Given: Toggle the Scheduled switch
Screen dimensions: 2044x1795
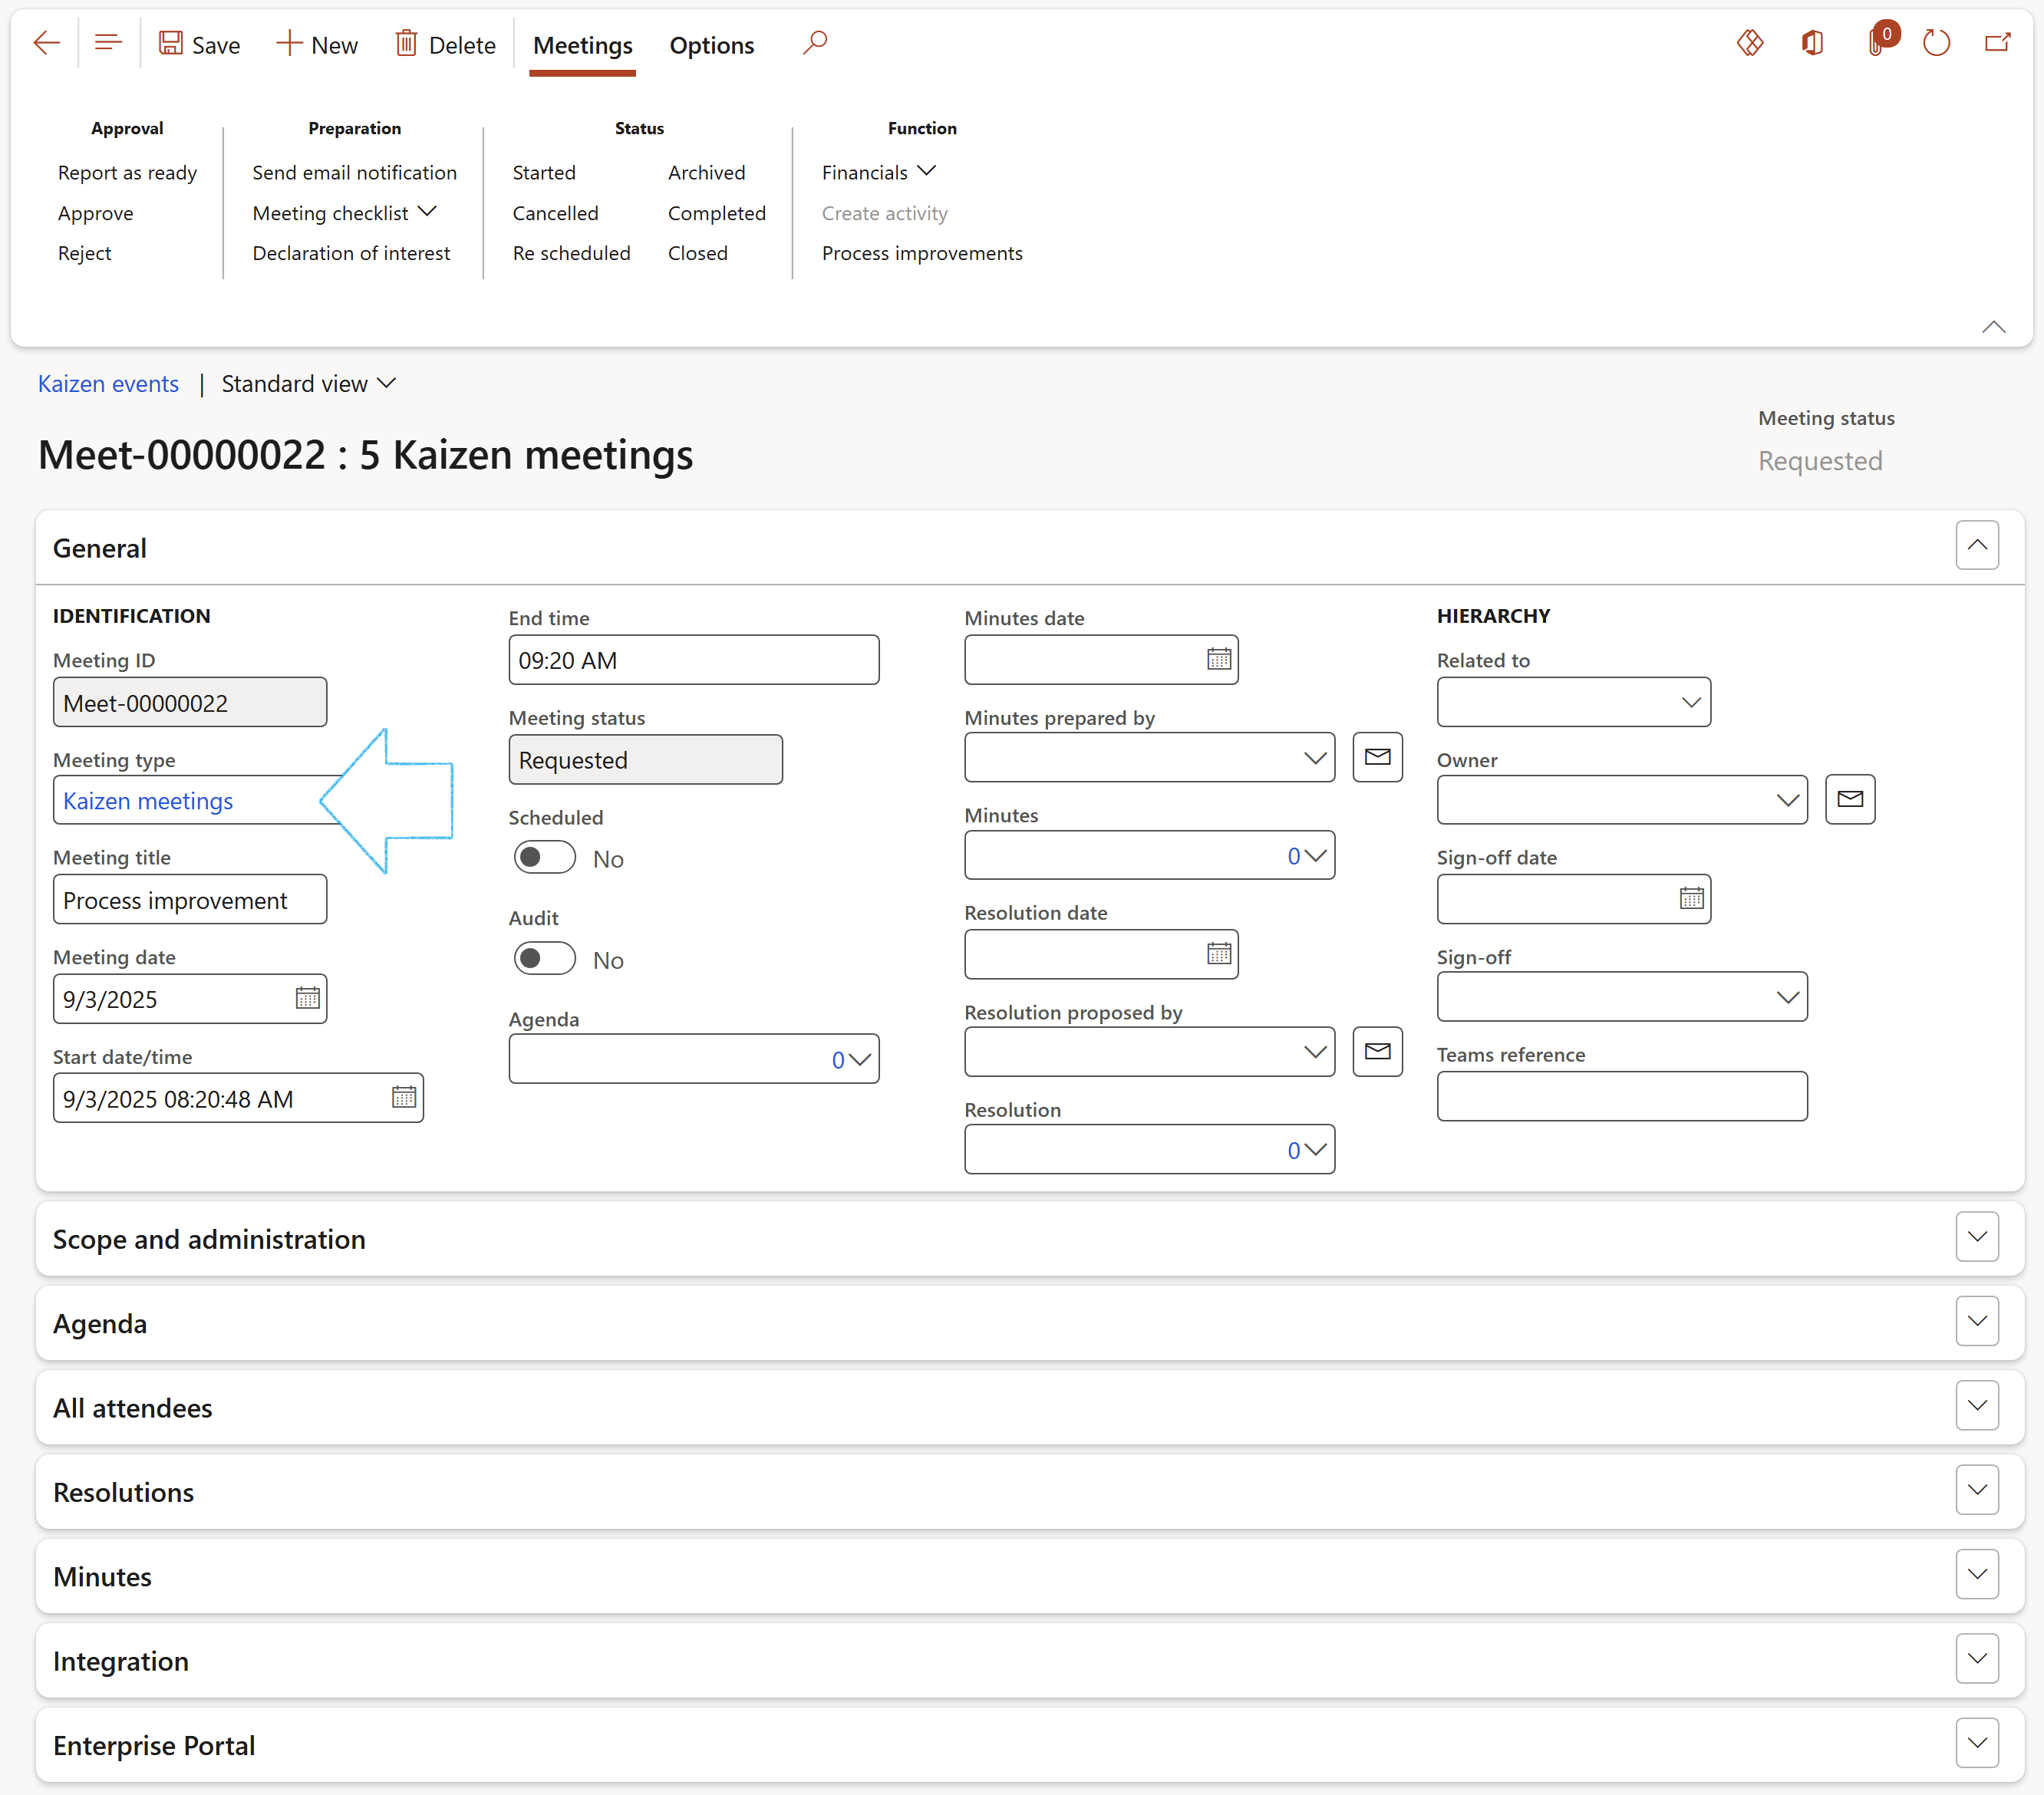Looking at the screenshot, I should tap(544, 858).
